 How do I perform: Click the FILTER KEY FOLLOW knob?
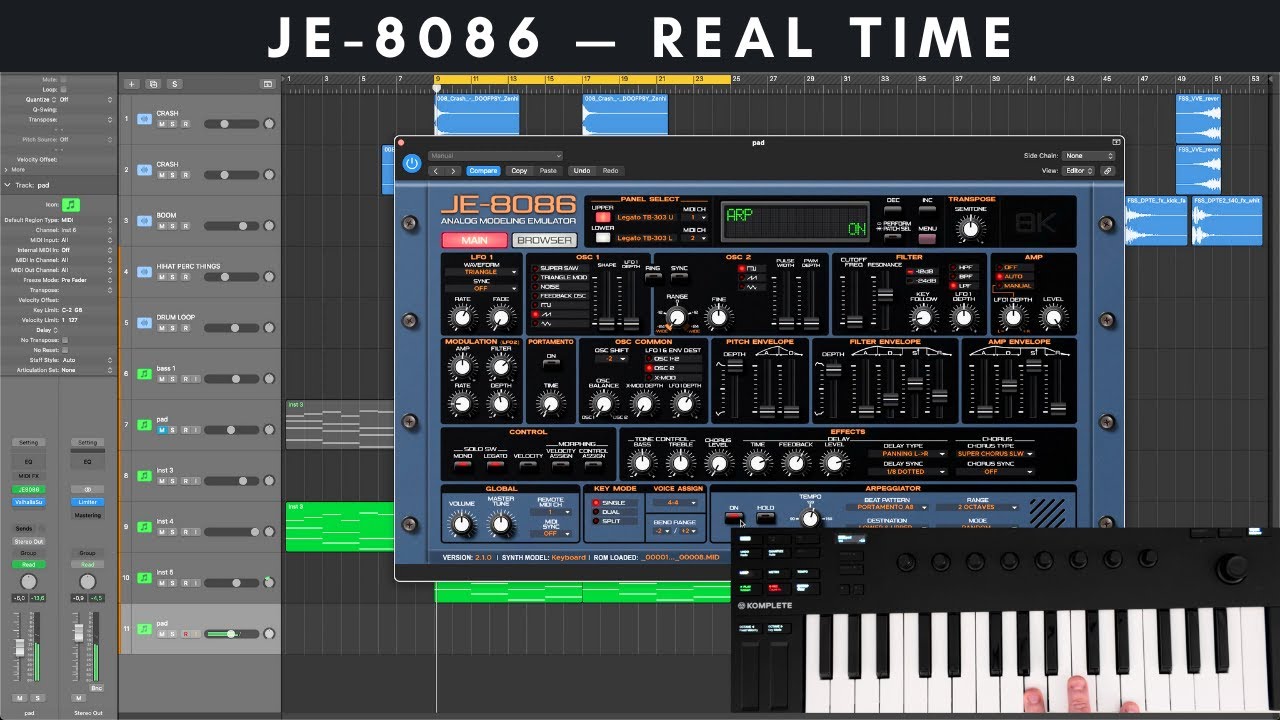[923, 319]
